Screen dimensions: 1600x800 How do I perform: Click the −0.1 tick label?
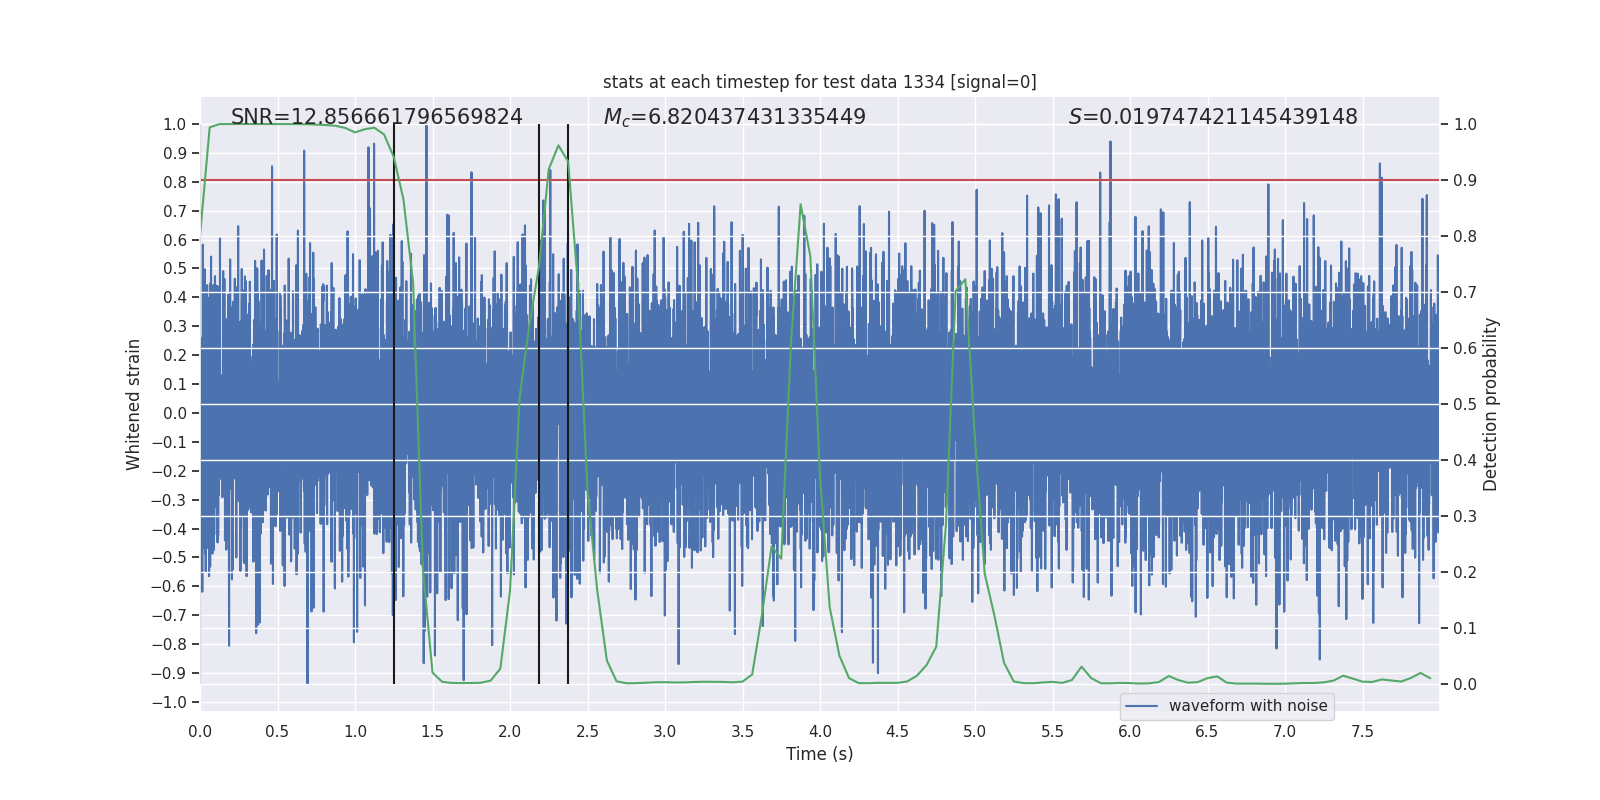169,442
